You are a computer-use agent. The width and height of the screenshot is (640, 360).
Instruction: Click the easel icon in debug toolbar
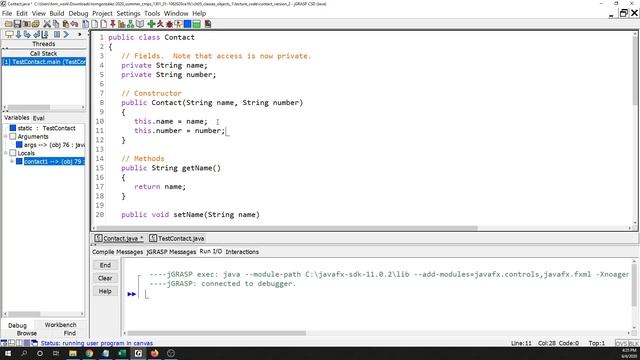tap(9, 35)
